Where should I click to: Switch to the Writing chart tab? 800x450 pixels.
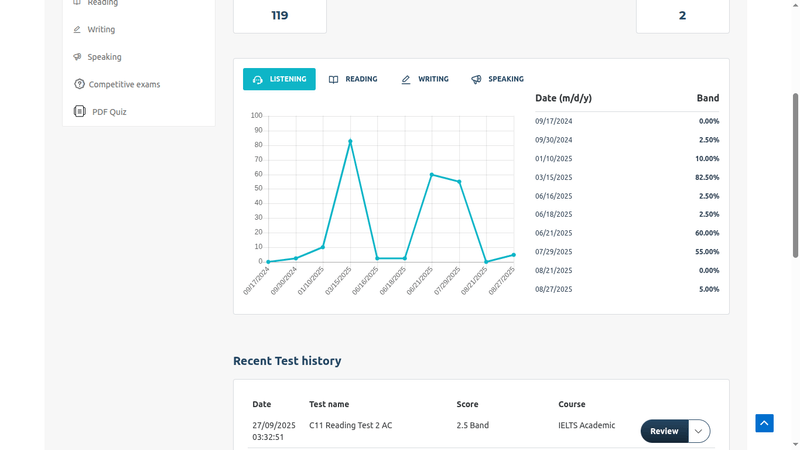click(424, 79)
